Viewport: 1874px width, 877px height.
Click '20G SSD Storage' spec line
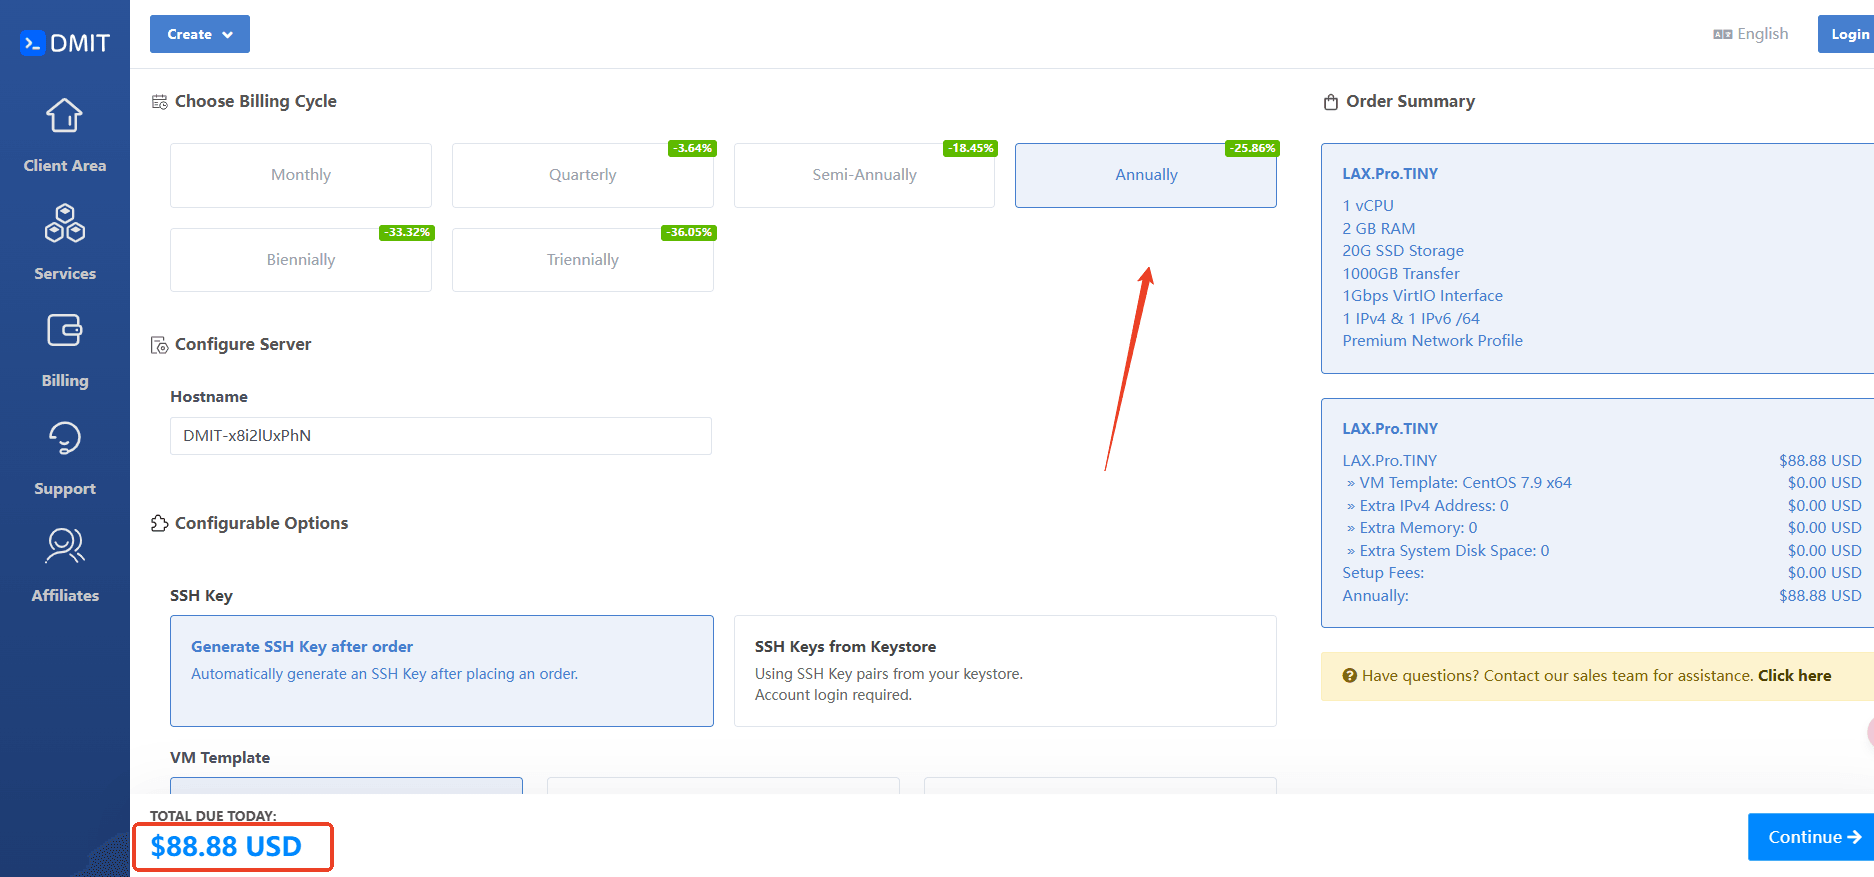tap(1402, 251)
